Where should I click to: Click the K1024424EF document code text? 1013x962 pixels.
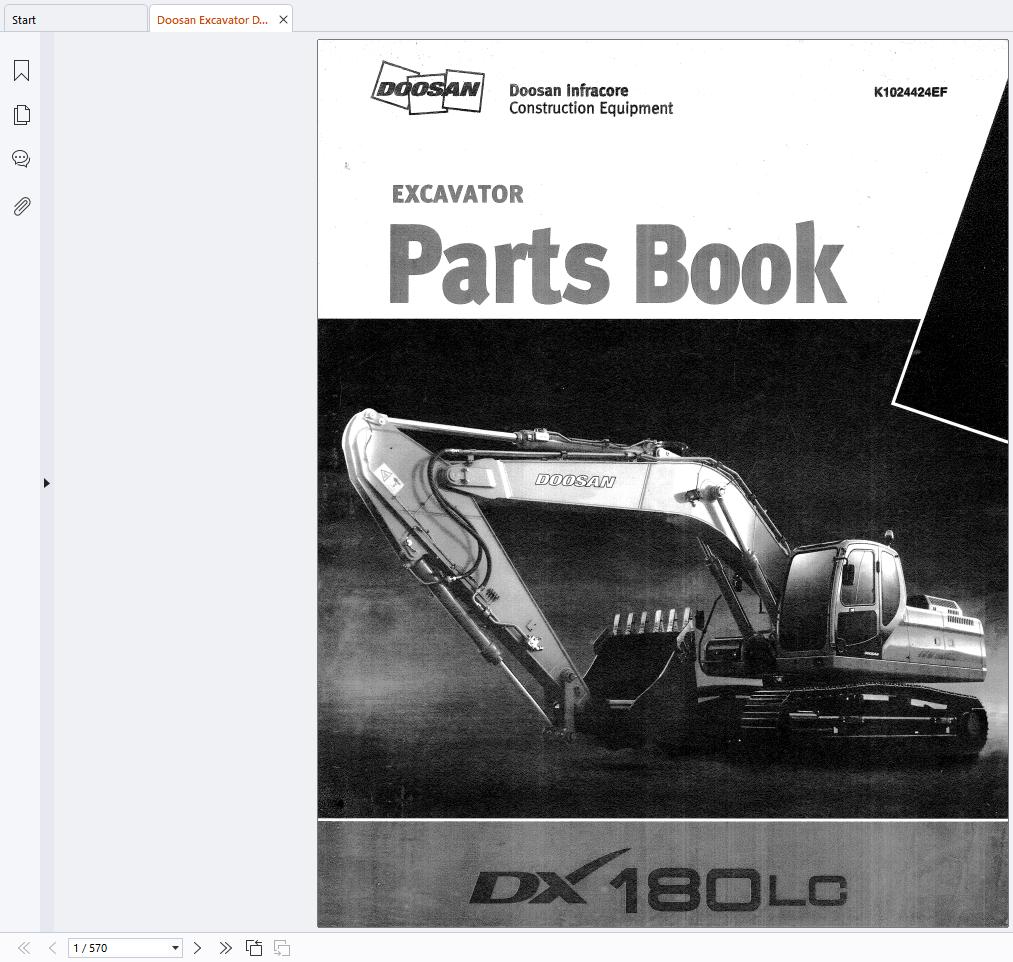(910, 92)
